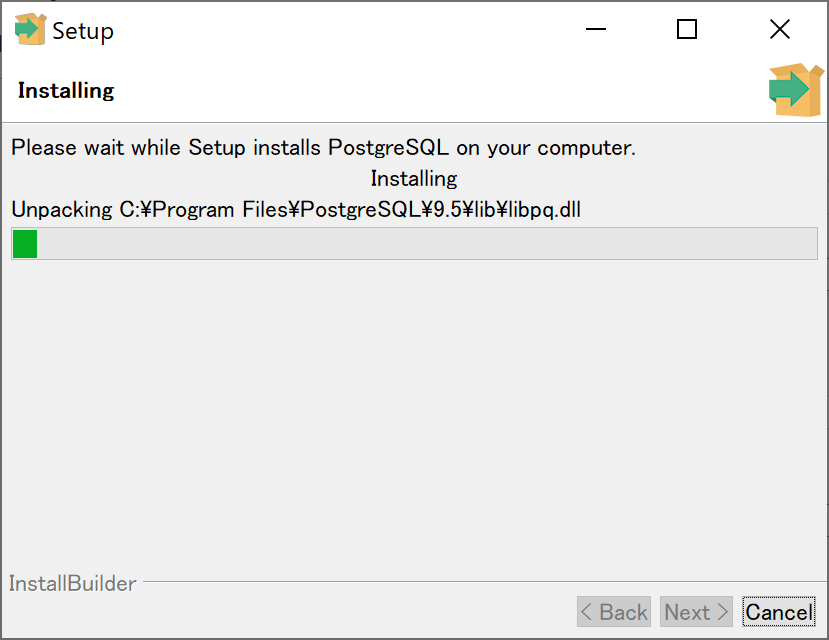829x640 pixels.
Task: Click the centered Installing status label
Action: [x=413, y=178]
